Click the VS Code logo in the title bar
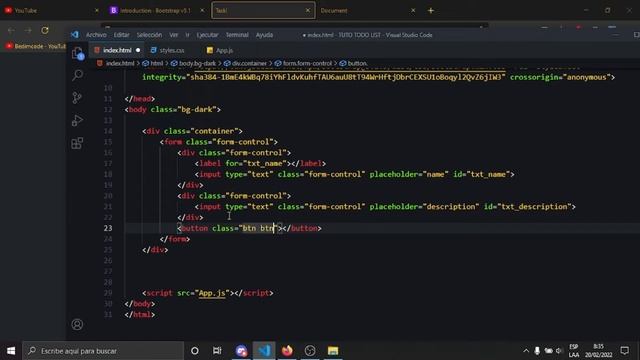The height and width of the screenshot is (360, 640). tap(75, 35)
